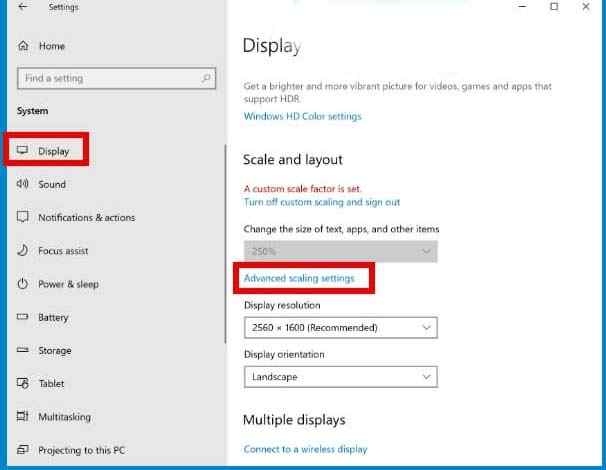This screenshot has width=606, height=470.
Task: Click the Find a setting search box
Action: [116, 78]
